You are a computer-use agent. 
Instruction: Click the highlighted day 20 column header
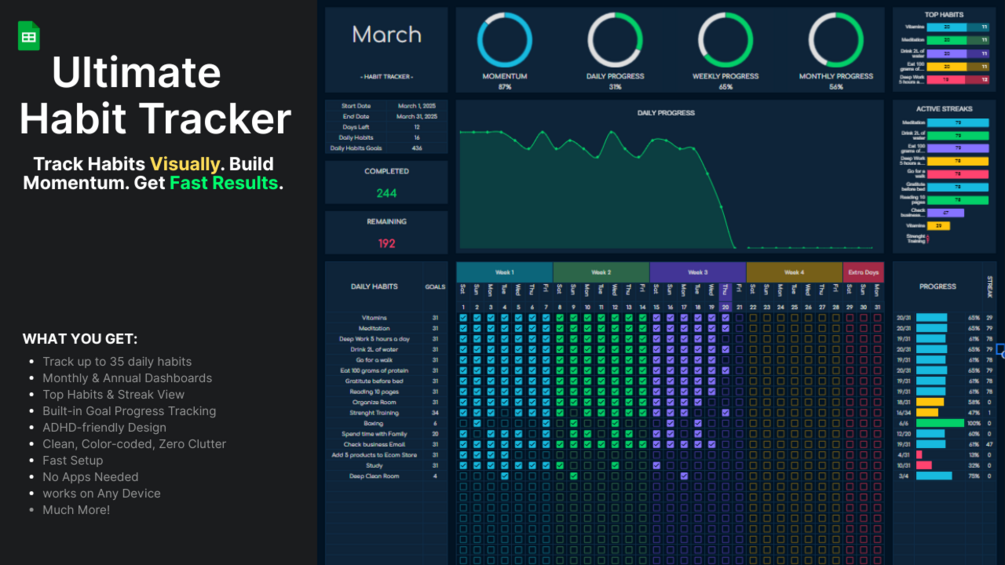click(726, 298)
